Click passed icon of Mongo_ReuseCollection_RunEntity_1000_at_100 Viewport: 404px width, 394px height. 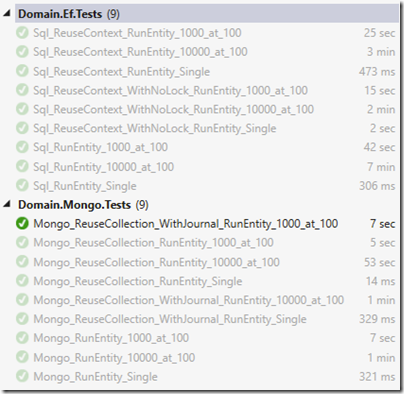point(22,243)
